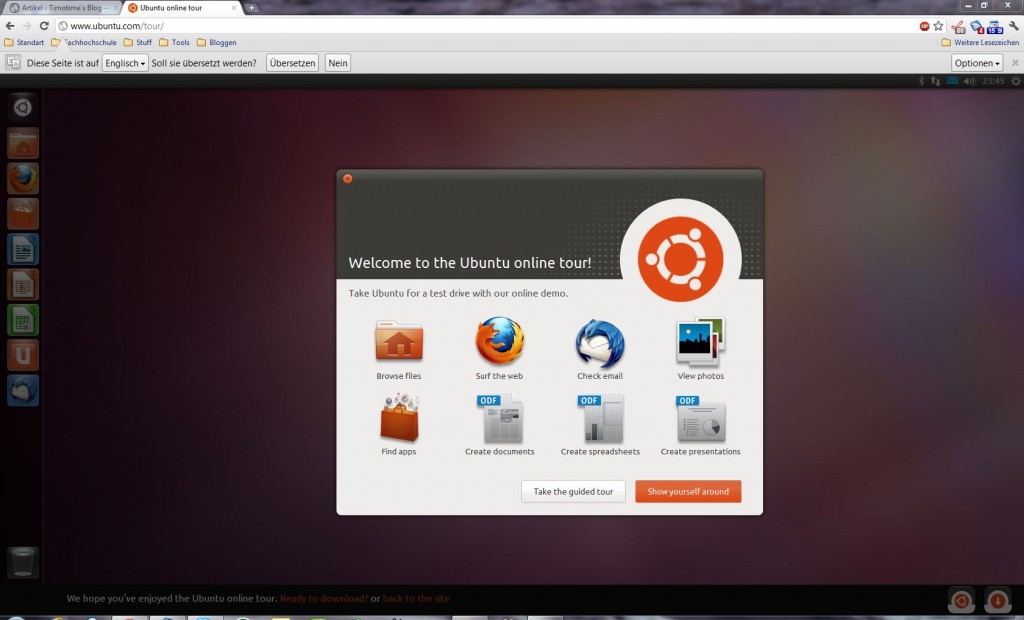Click the 23:45 clock in Ubuntu panel
Viewport: 1024px width, 620px height.
[993, 81]
